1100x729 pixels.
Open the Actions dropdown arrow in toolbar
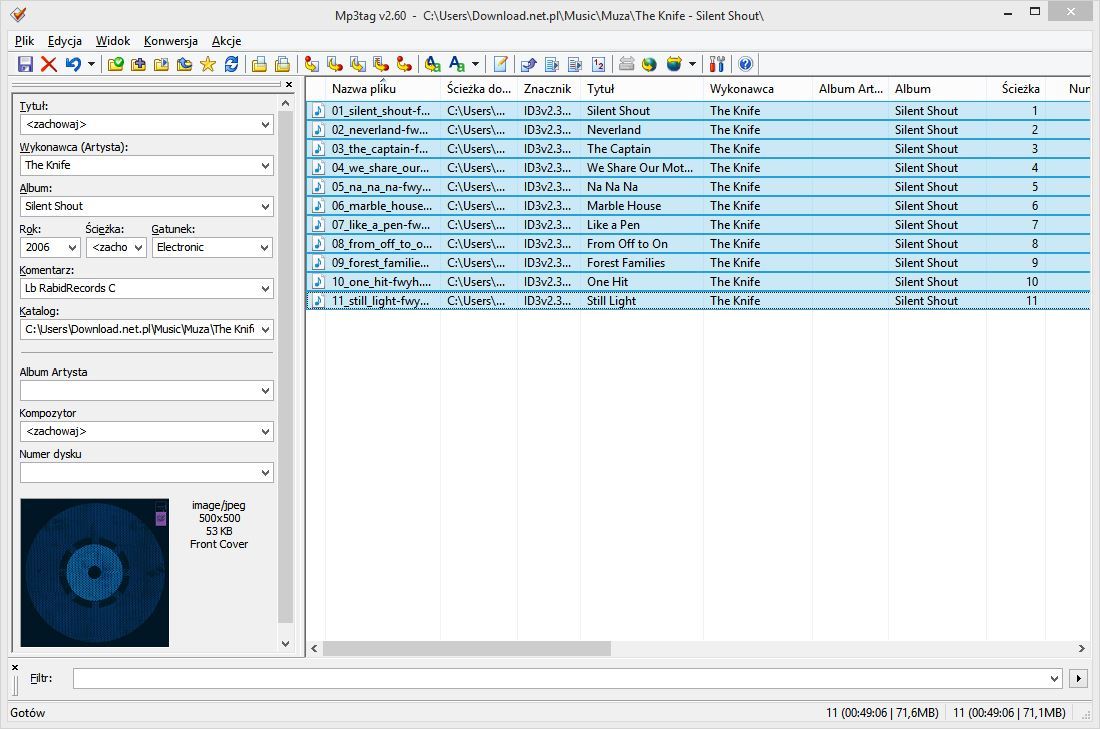click(476, 65)
